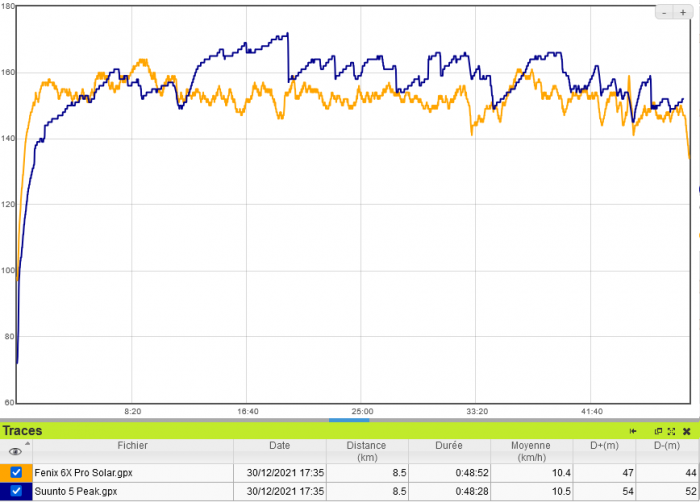Uncheck the Fenix 6X Pro Solar trace
700x502 pixels.
(x=16, y=472)
